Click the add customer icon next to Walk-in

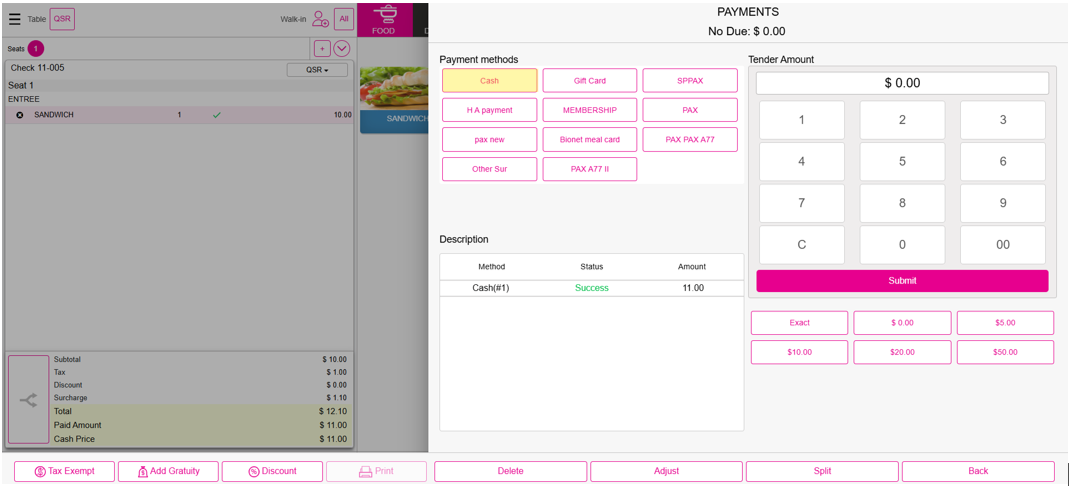320,18
